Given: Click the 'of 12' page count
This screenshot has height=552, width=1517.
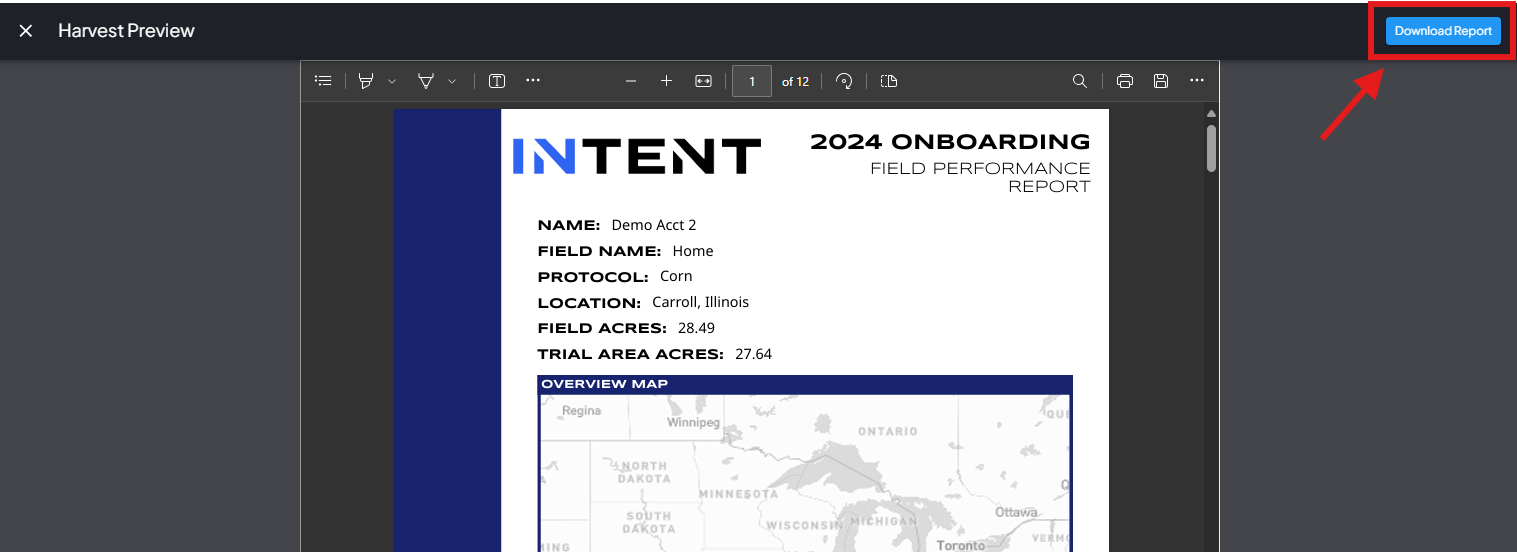Looking at the screenshot, I should point(795,81).
